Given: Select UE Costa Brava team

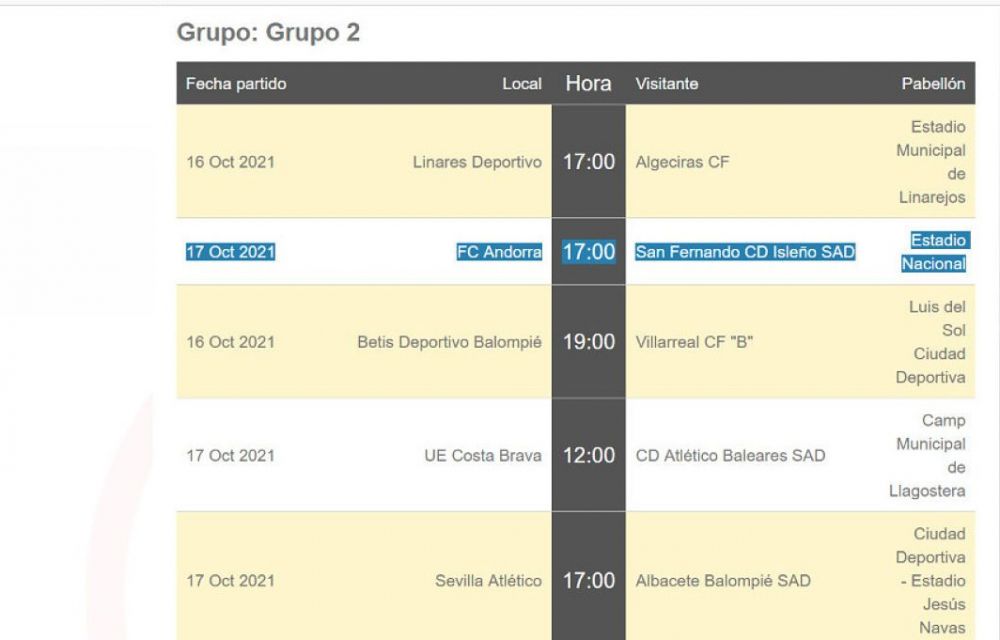Looking at the screenshot, I should point(483,456).
